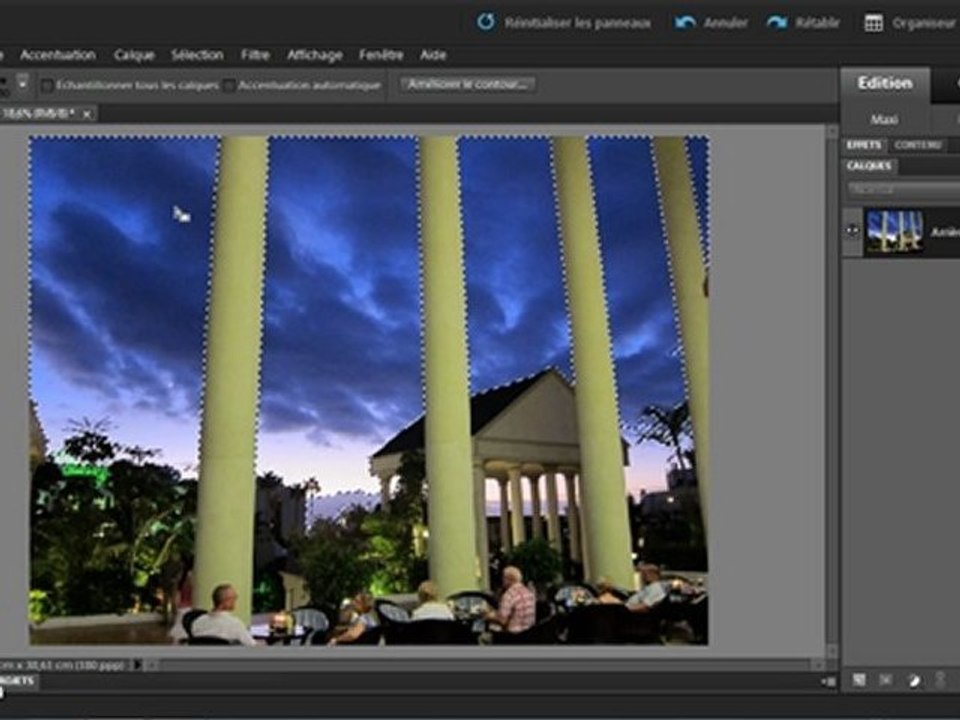Open the Fenêtre menu
This screenshot has width=960, height=720.
(x=381, y=55)
